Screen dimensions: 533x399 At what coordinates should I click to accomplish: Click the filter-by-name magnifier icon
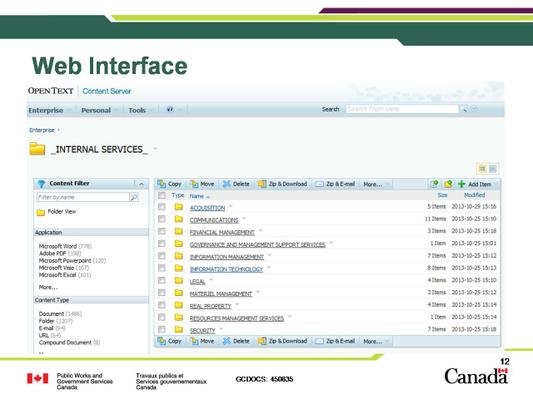[134, 197]
